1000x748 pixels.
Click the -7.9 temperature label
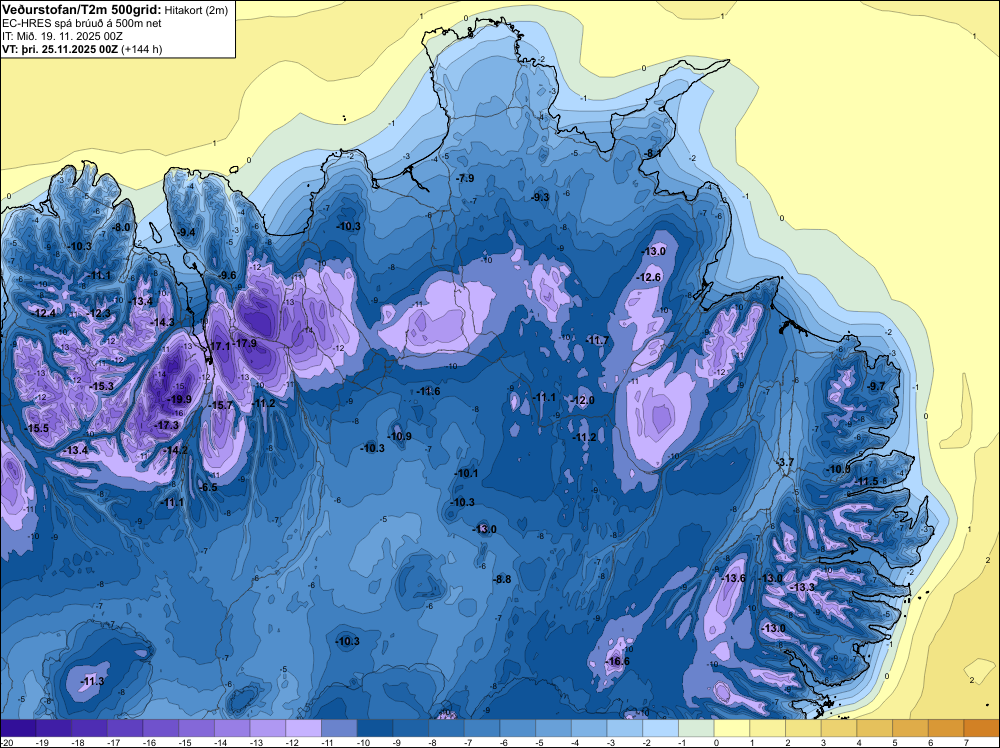[465, 179]
